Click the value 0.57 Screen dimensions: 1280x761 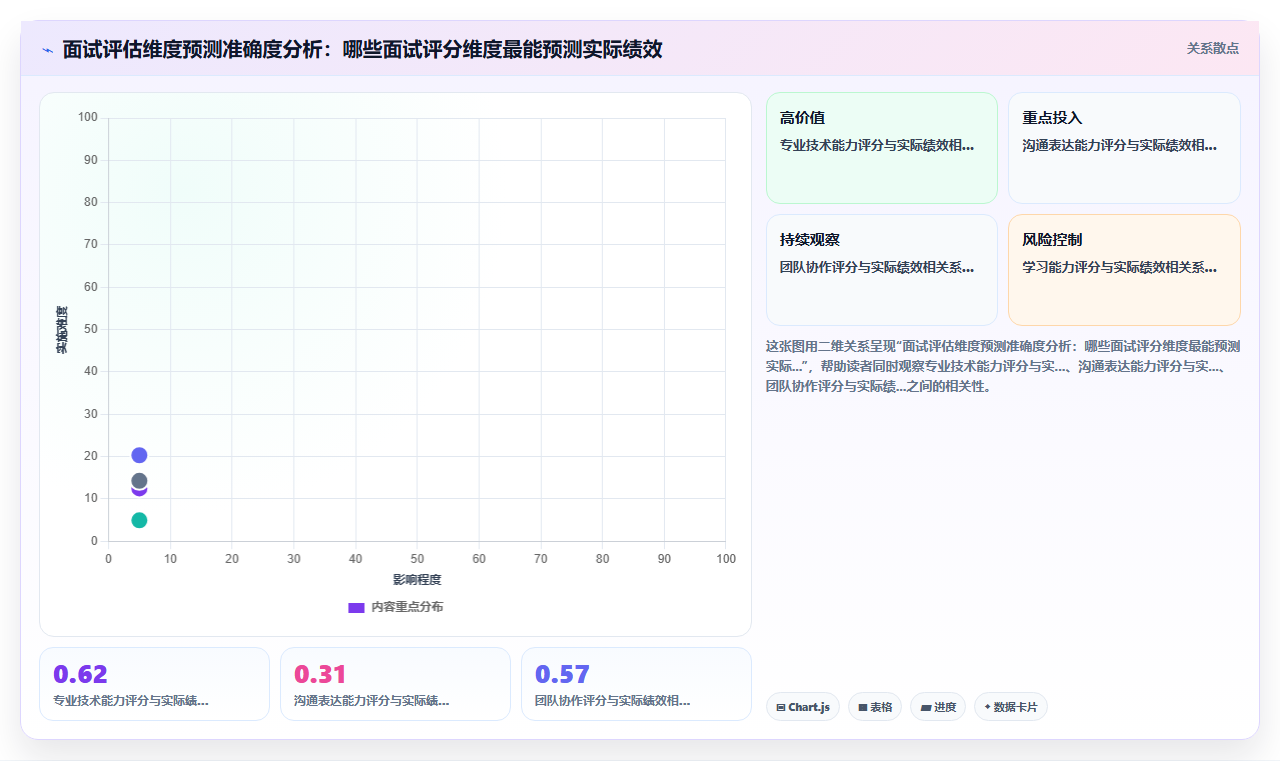coord(562,674)
